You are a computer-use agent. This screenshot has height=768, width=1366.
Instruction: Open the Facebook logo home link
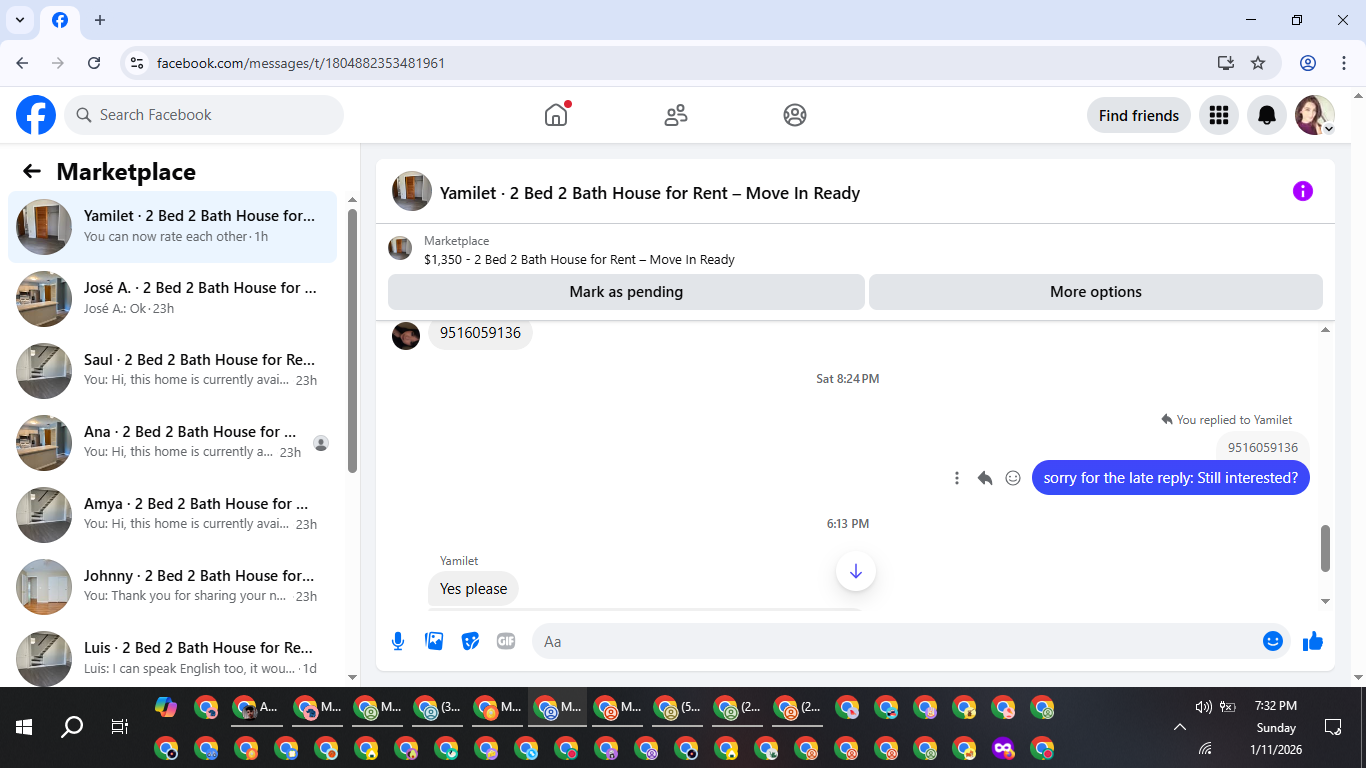point(36,115)
